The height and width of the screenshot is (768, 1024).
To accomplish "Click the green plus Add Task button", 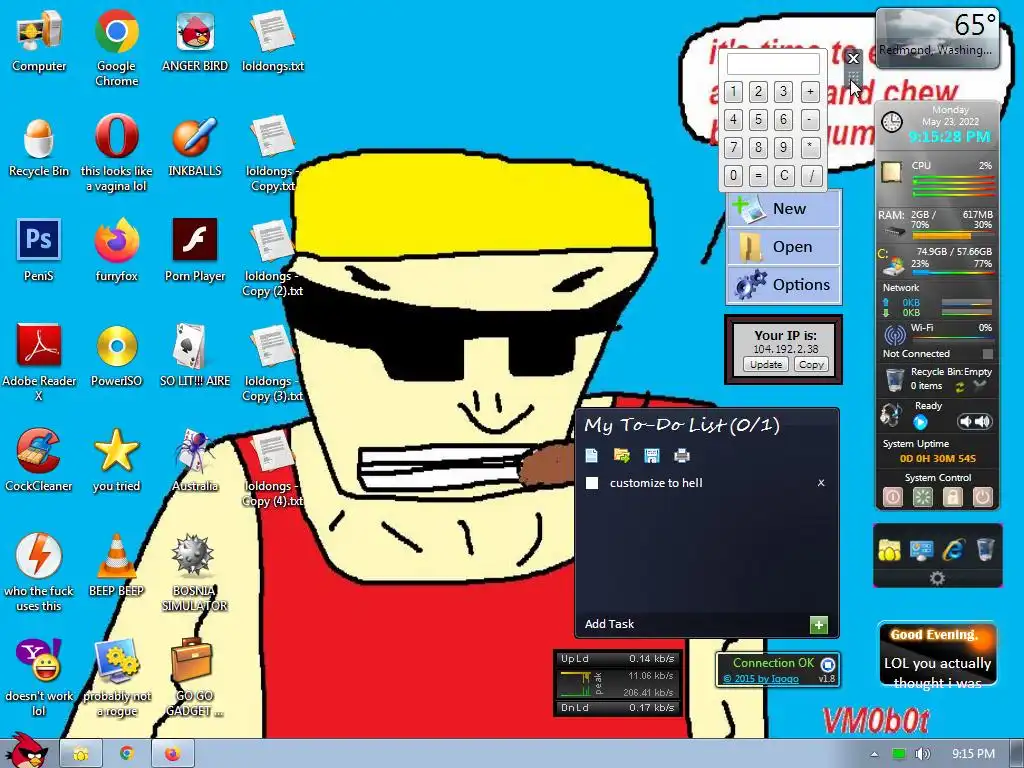I will click(818, 625).
